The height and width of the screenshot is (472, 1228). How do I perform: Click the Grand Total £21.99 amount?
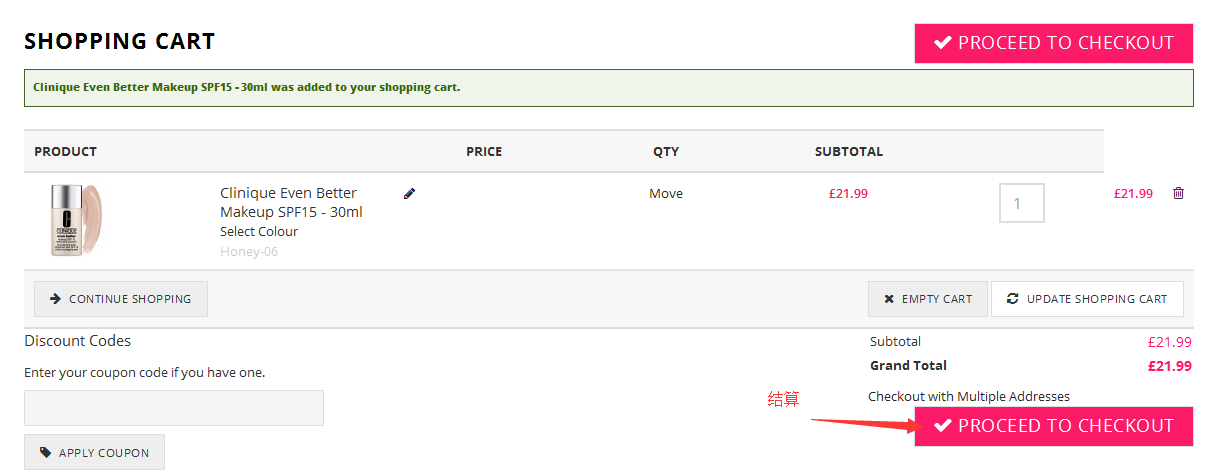[x=1169, y=366]
